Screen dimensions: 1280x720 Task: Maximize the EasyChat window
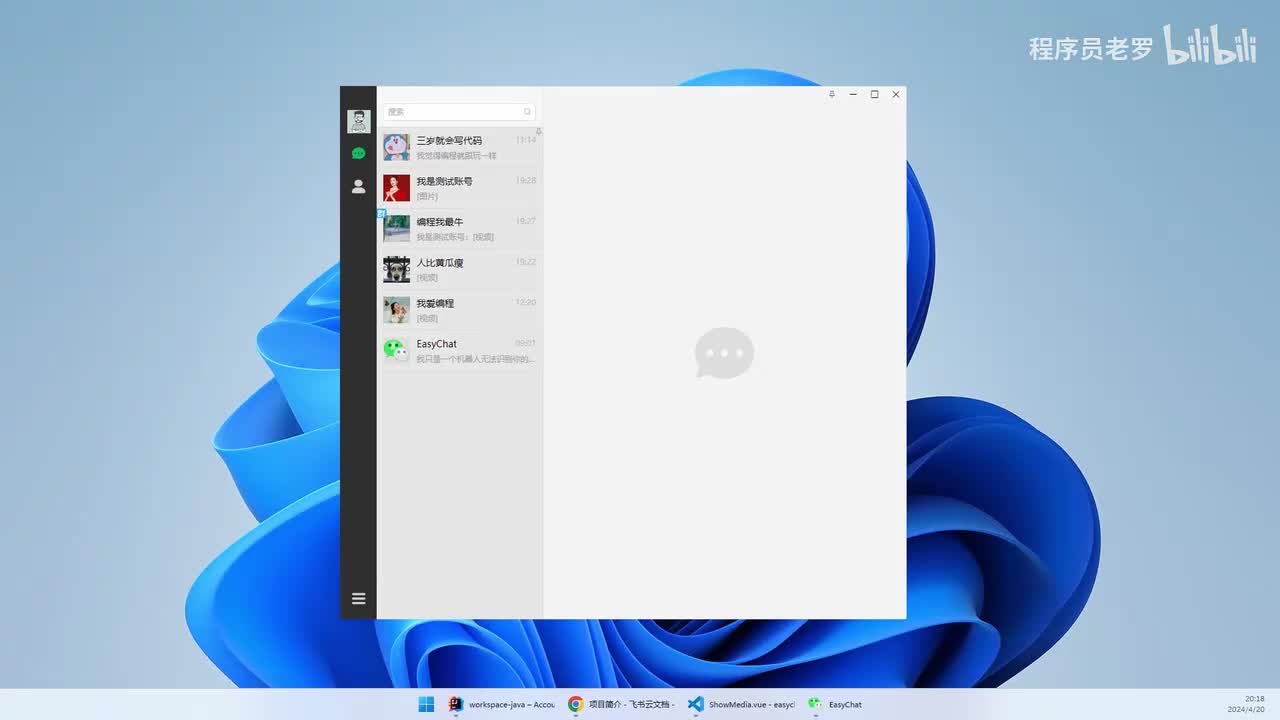point(874,94)
